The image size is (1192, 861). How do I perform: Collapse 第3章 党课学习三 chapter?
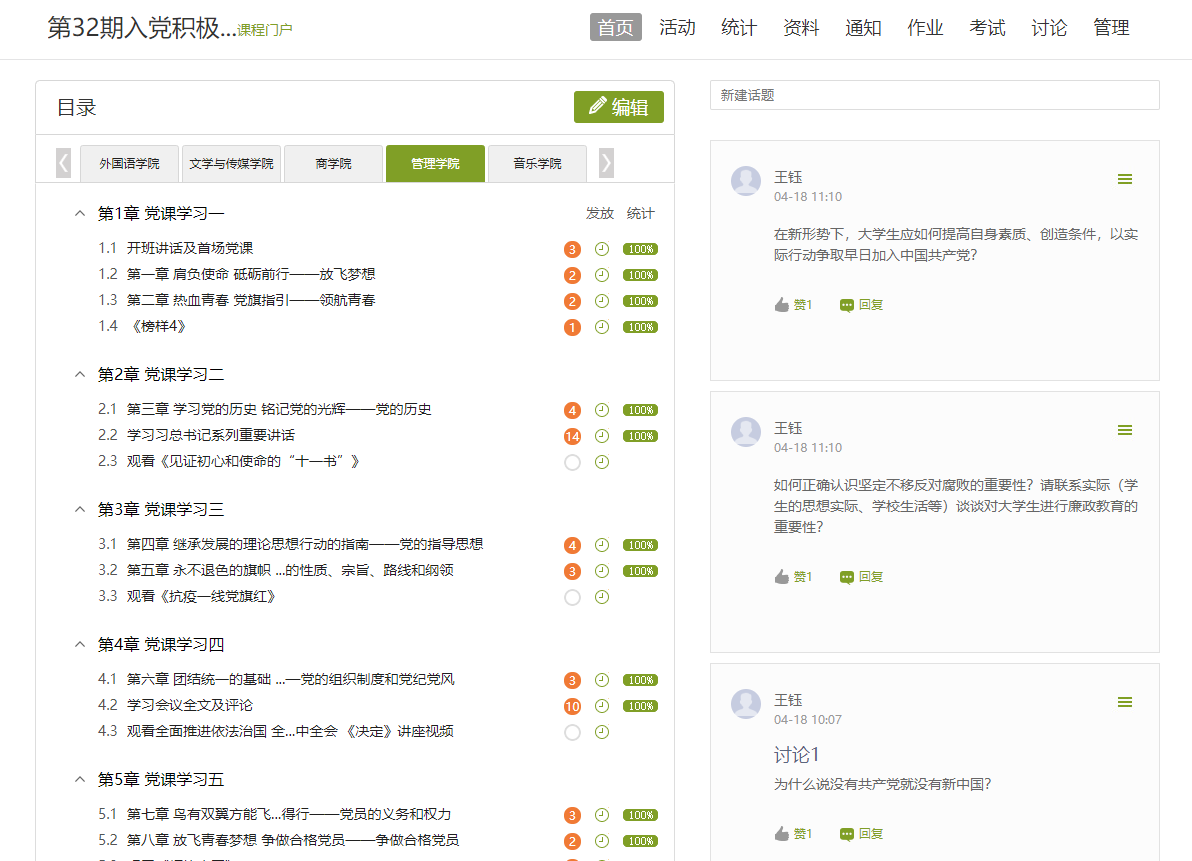[x=80, y=509]
